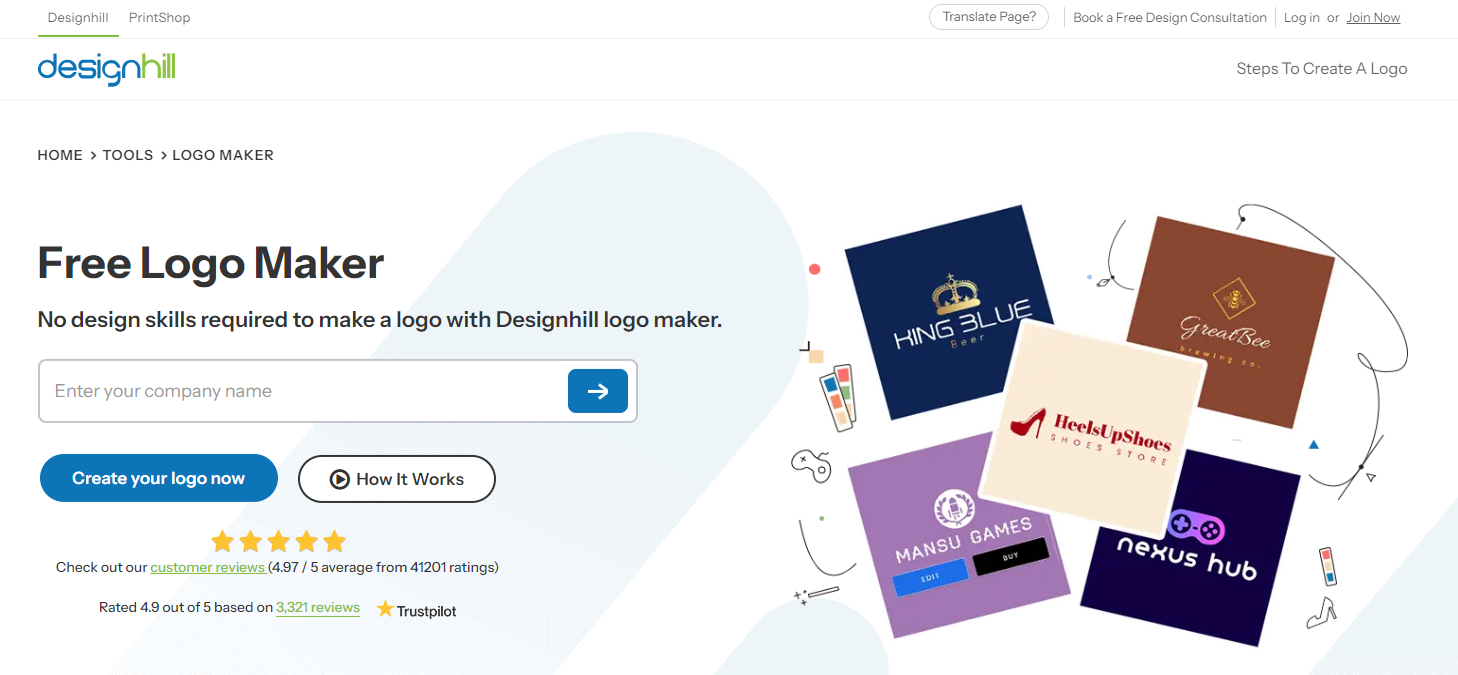Screen dimensions: 1458x675
Task: Click the Log in link
Action: tap(1301, 18)
